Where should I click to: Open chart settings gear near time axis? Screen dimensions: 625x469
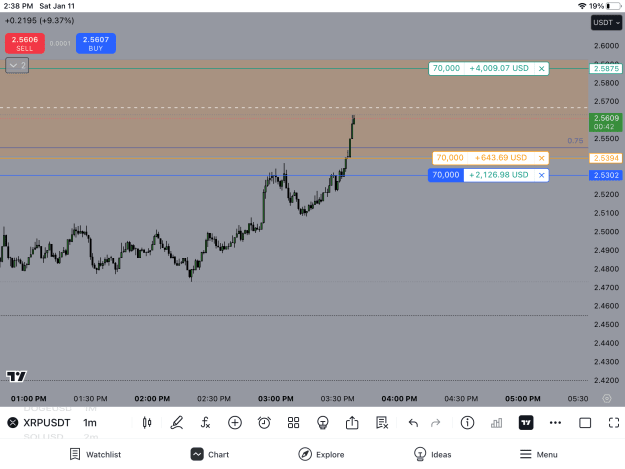[607, 398]
